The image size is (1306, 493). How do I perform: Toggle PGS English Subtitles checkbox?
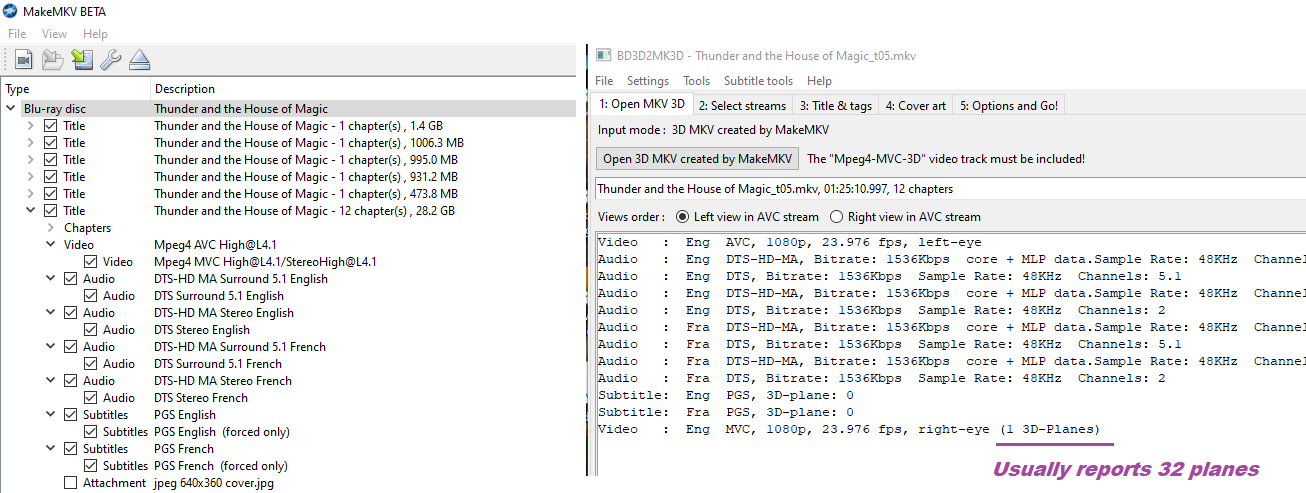tap(70, 415)
